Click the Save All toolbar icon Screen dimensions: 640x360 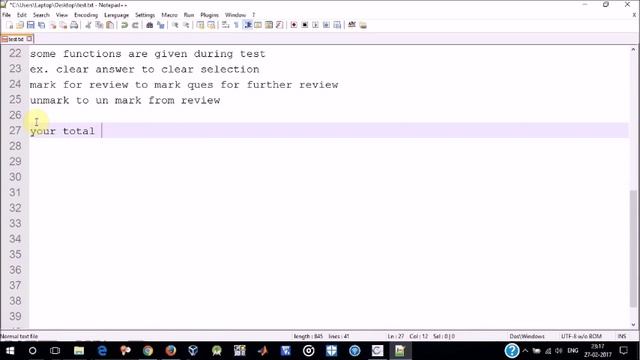(42, 25)
